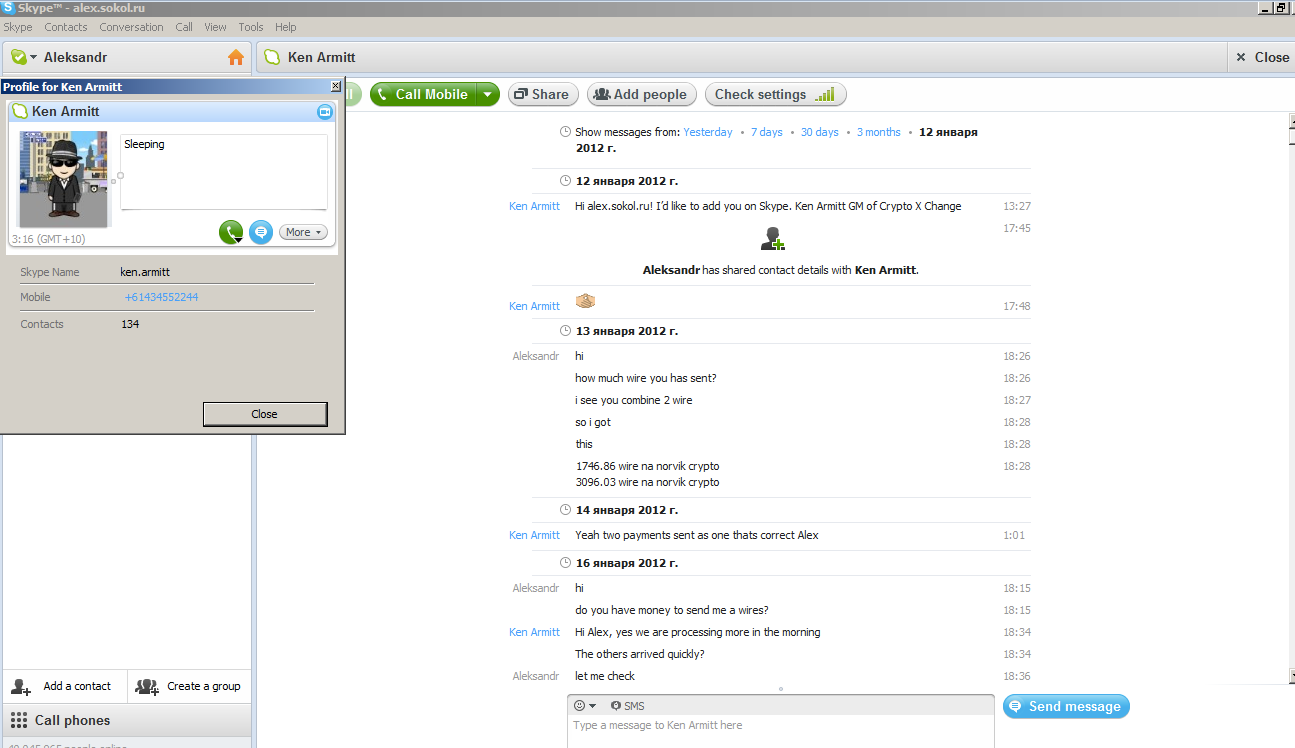Click the Share button
The width and height of the screenshot is (1295, 748).
click(x=541, y=94)
